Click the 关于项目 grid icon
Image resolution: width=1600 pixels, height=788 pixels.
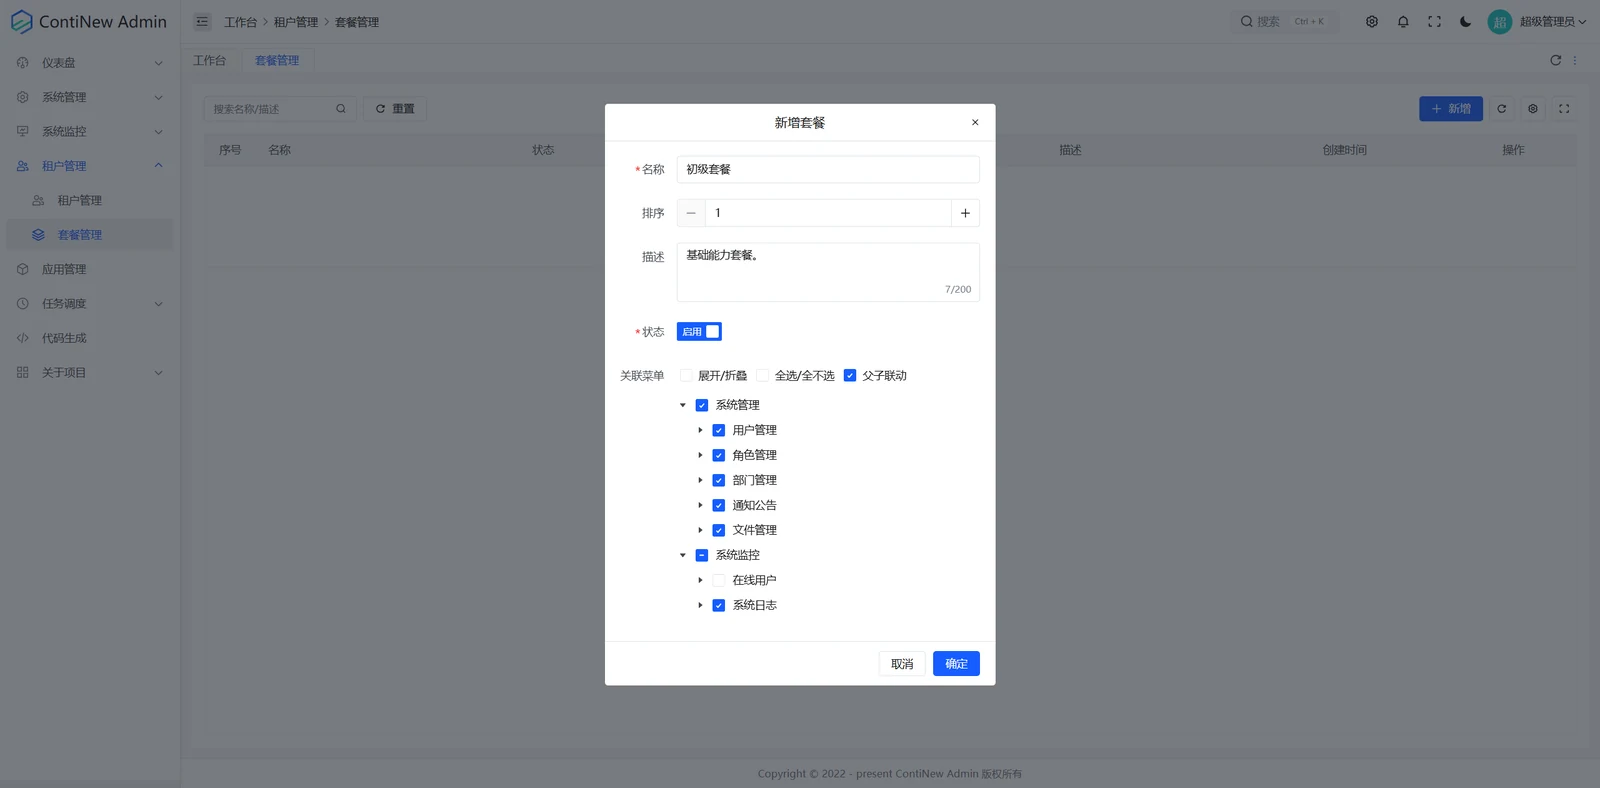pos(23,372)
